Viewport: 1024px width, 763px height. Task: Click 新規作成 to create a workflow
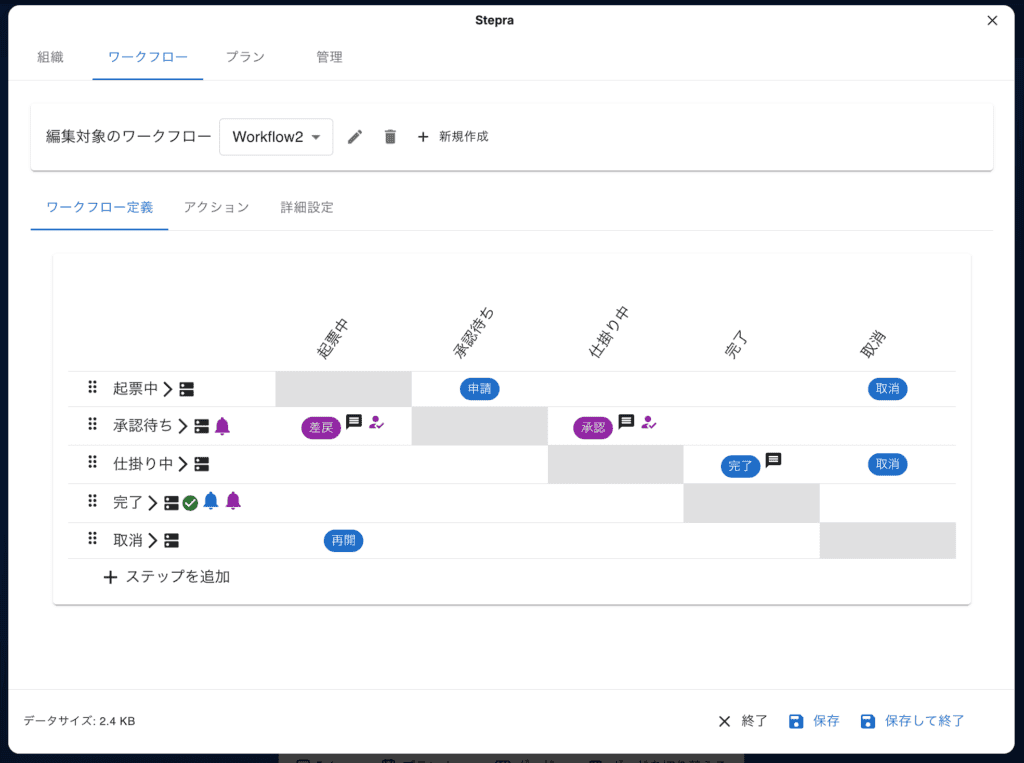453,137
